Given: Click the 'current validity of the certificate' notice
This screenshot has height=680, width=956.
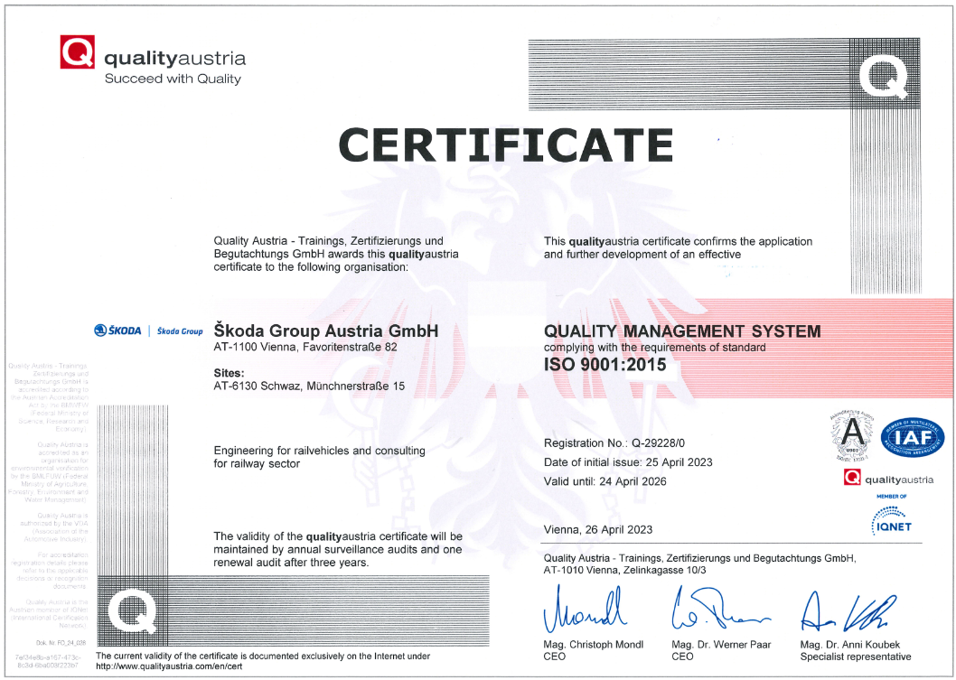Looking at the screenshot, I should (x=263, y=656).
